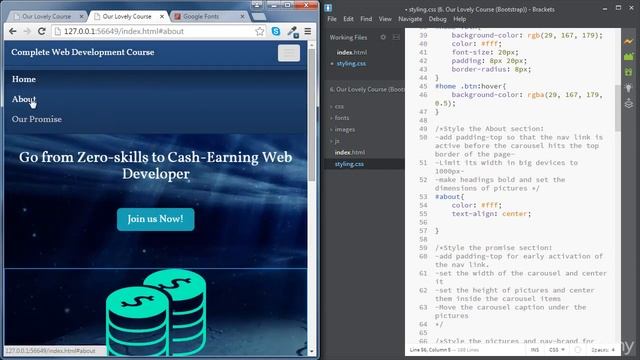Click Complete Web Development Course brand link

click(83, 52)
